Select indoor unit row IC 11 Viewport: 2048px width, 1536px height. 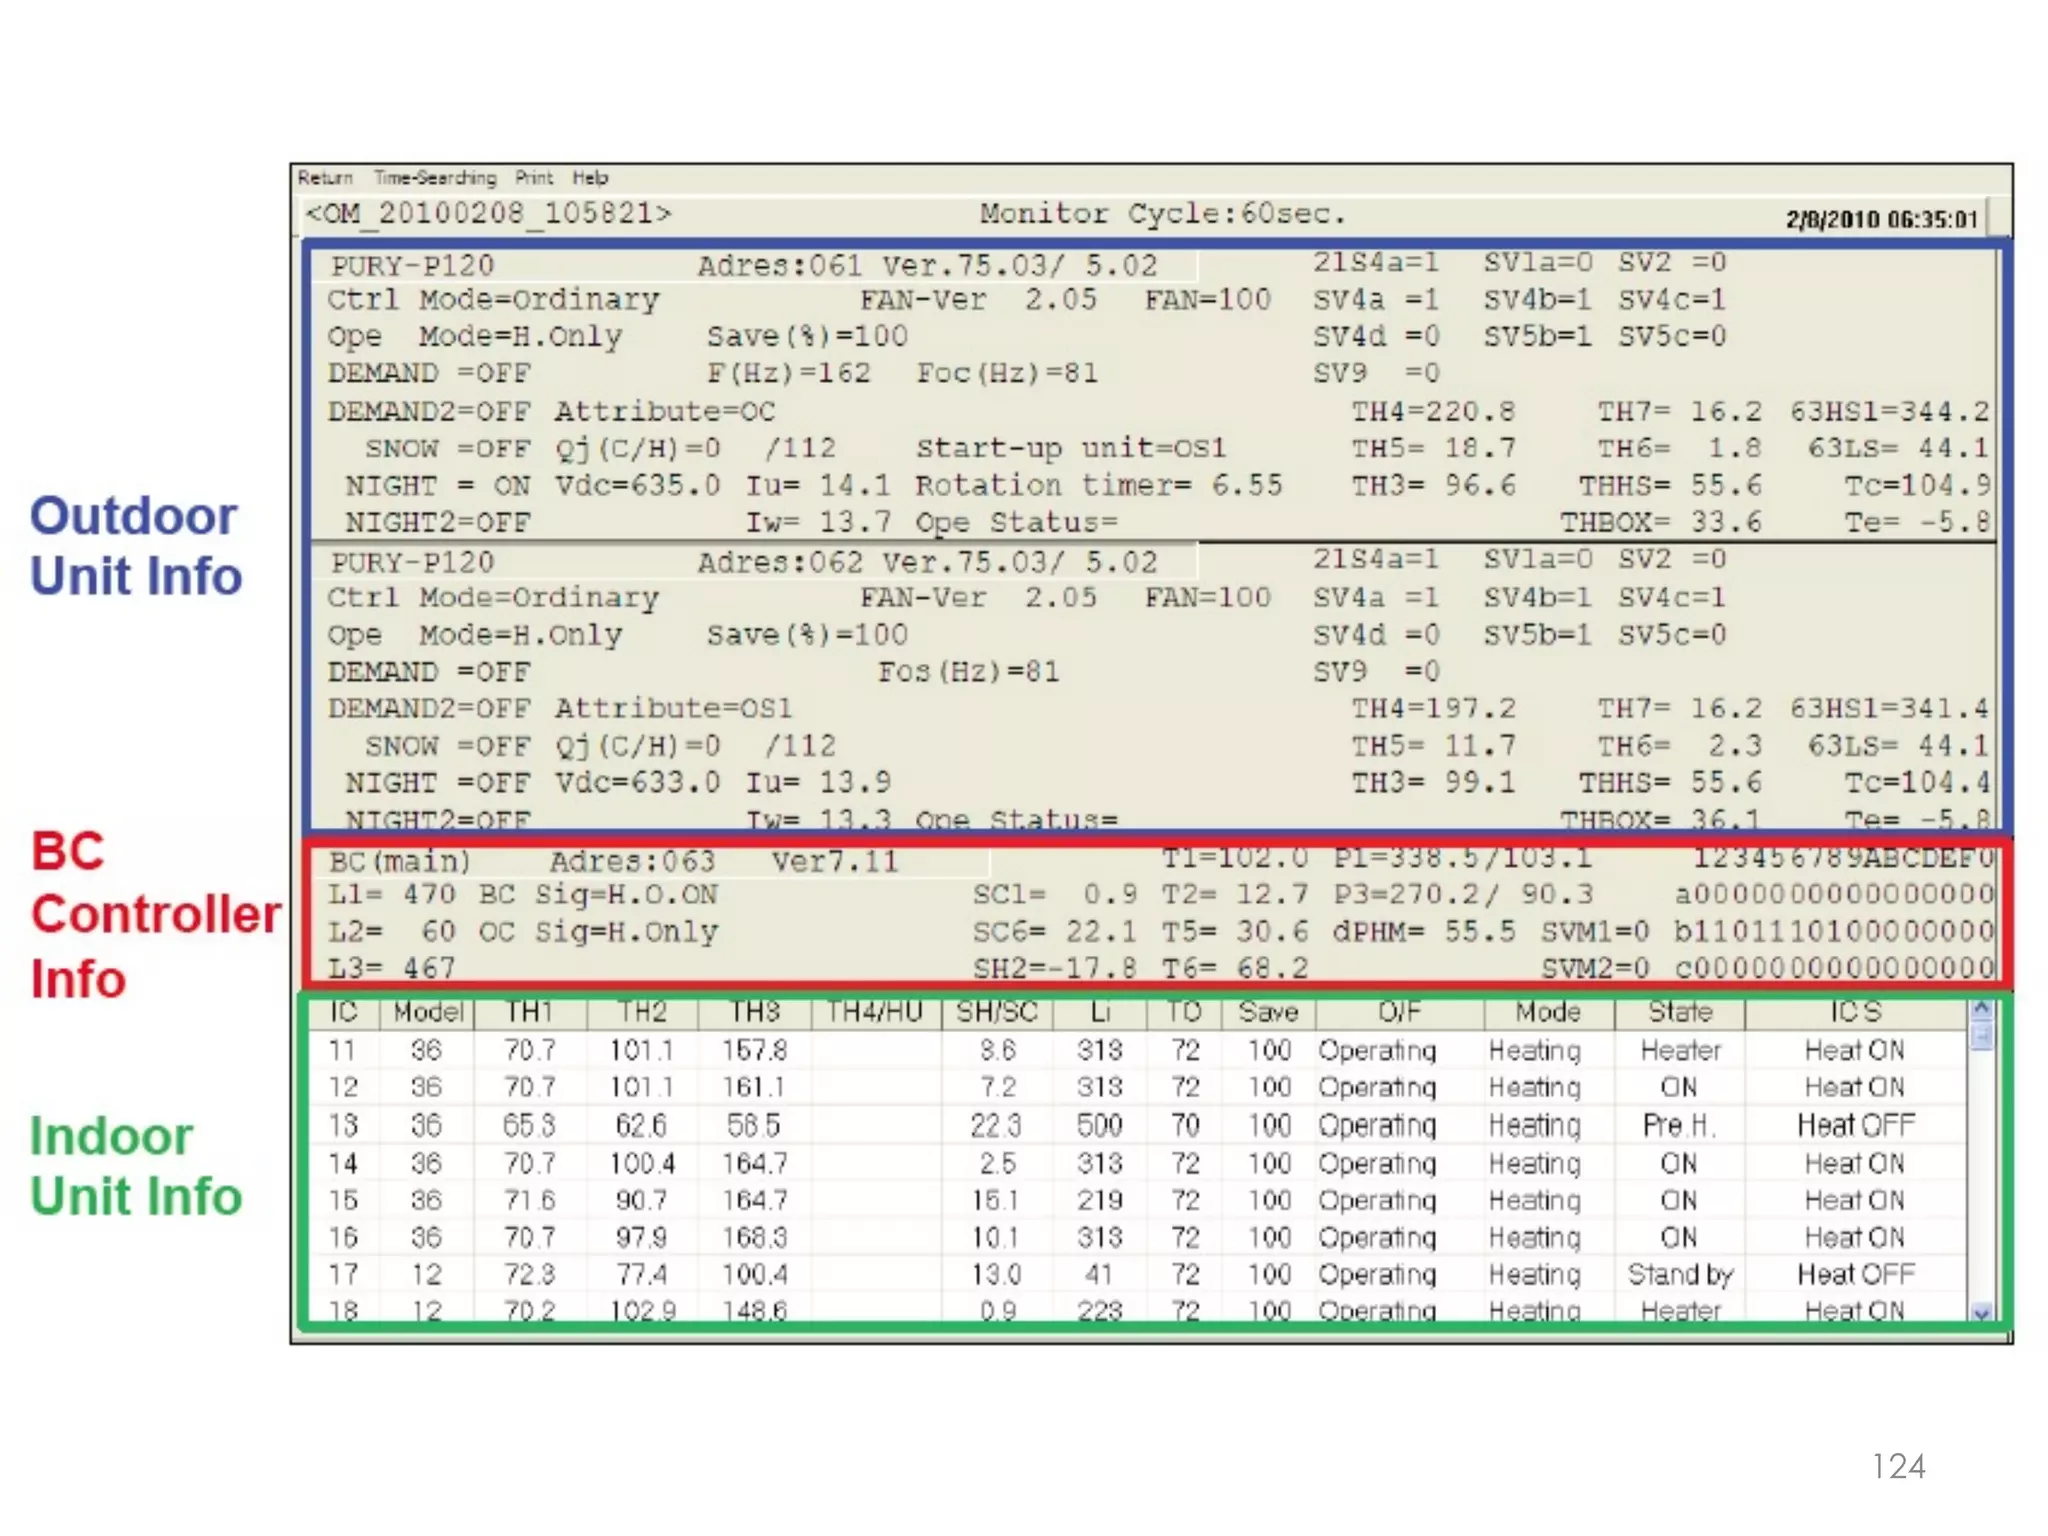click(343, 1051)
